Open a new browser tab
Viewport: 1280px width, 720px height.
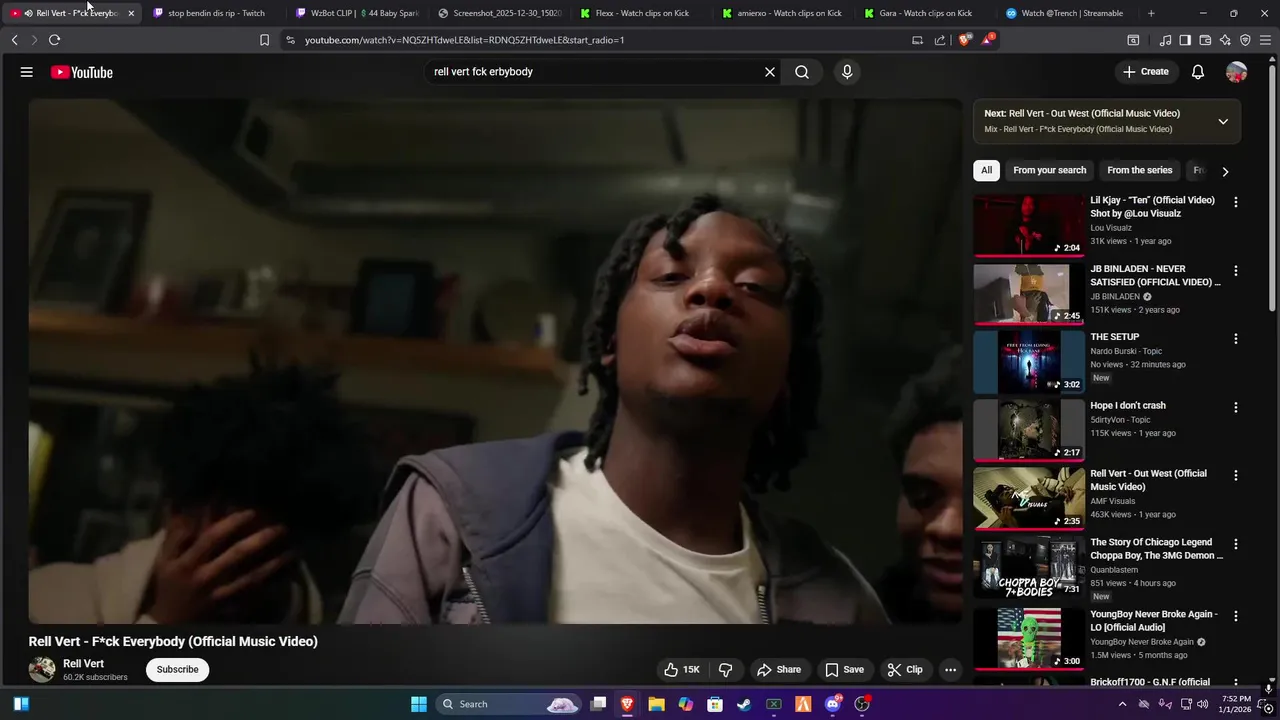point(1151,13)
